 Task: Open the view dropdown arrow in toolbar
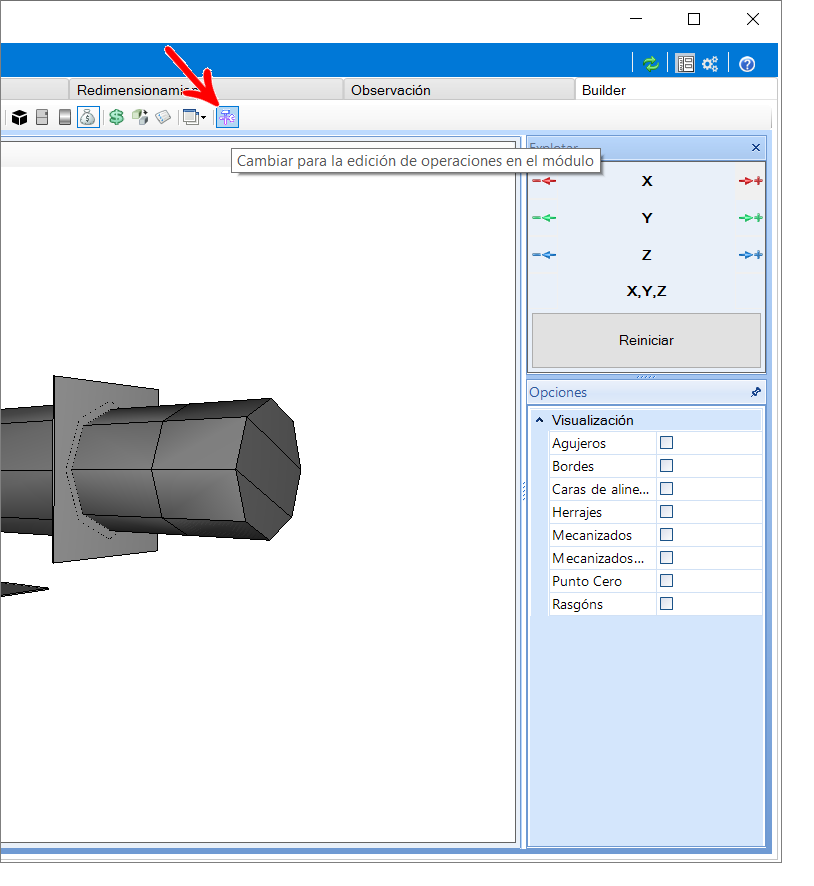click(204, 118)
